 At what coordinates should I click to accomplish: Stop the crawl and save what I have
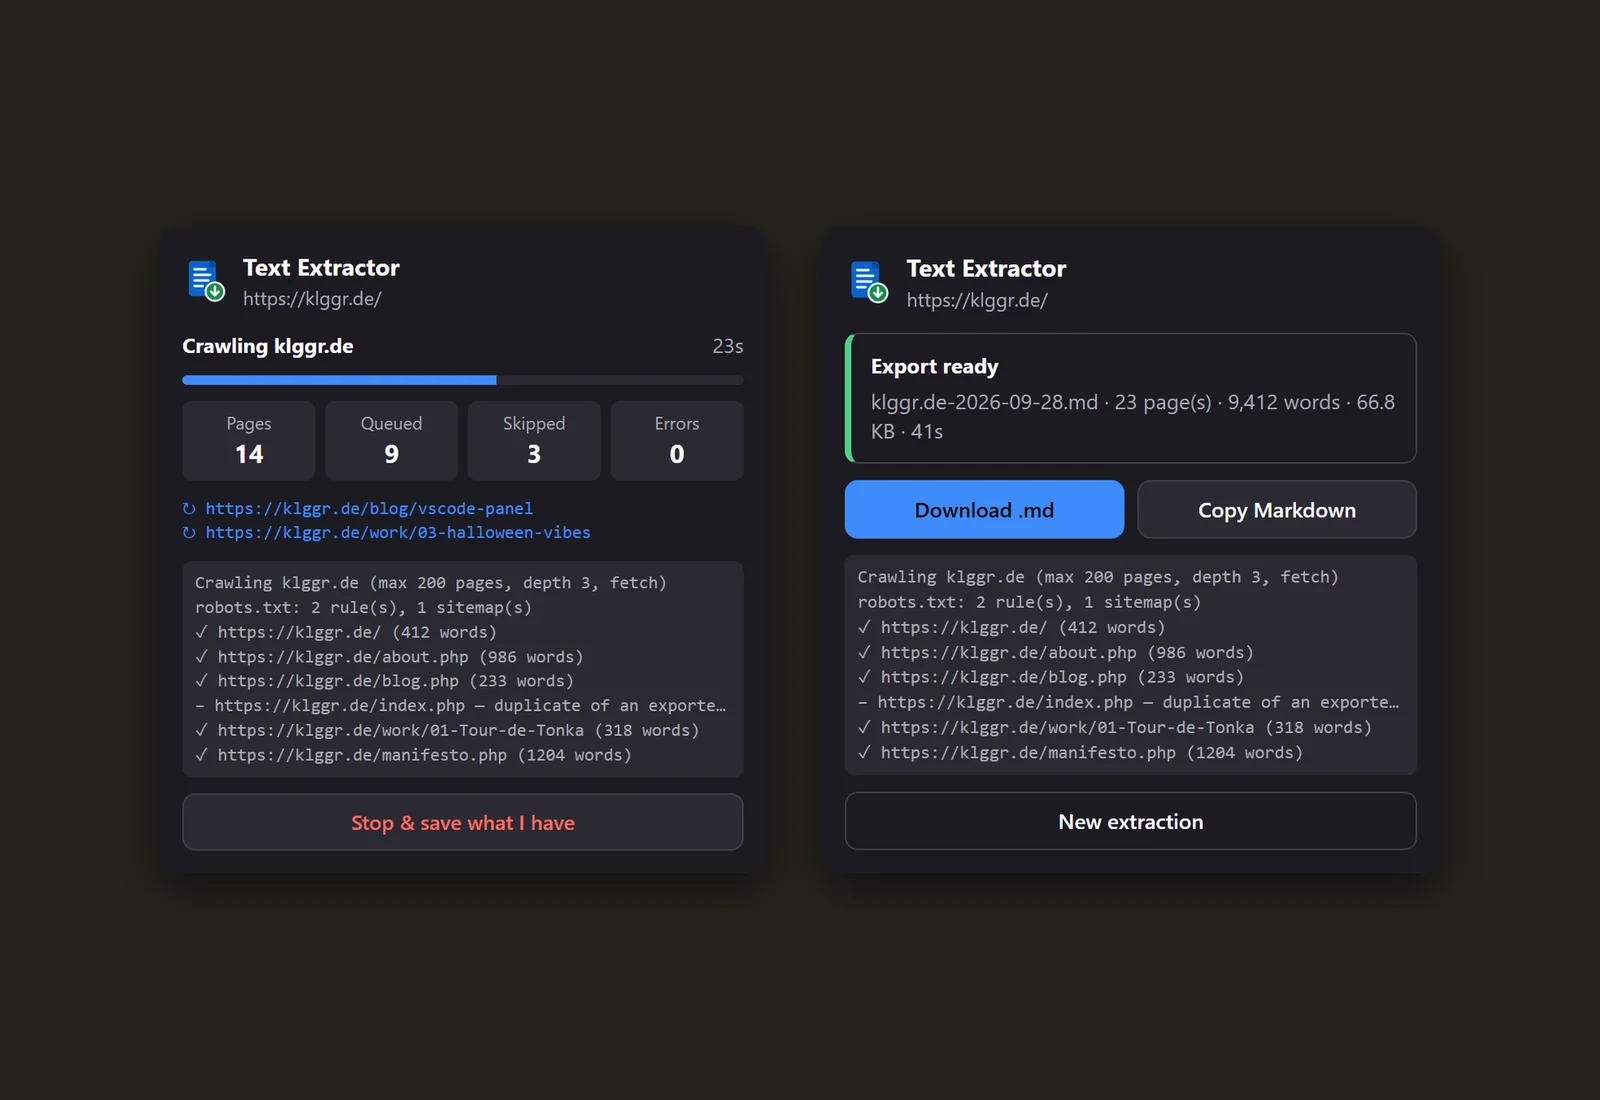point(463,822)
